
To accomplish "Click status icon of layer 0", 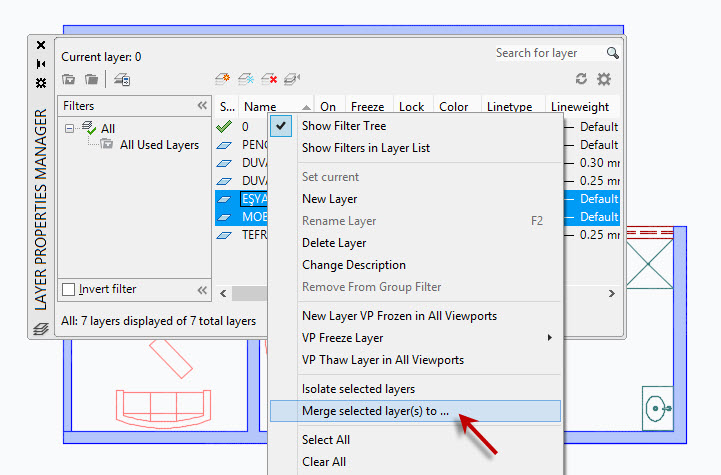I will pos(224,126).
